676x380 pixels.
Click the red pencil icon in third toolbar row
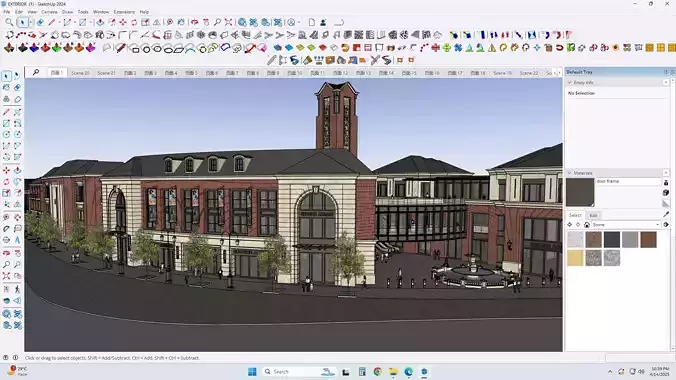[120, 48]
